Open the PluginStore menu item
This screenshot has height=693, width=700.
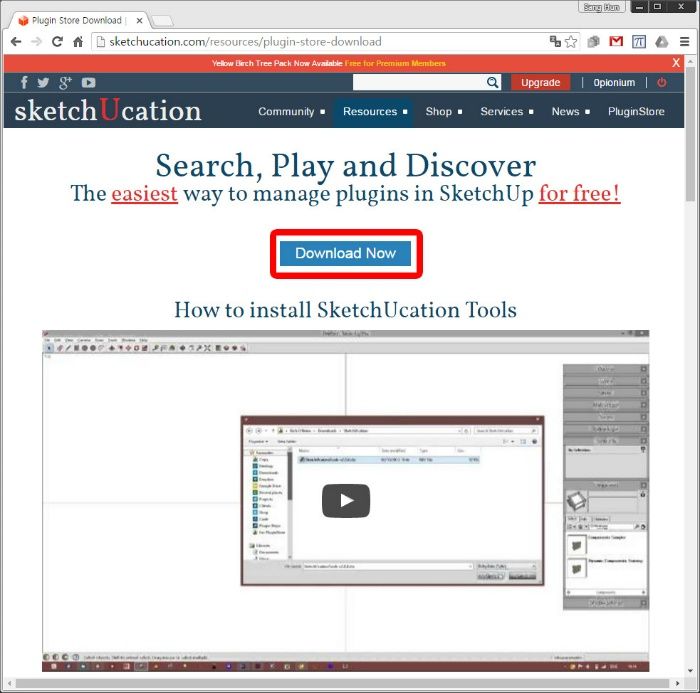[x=636, y=112]
